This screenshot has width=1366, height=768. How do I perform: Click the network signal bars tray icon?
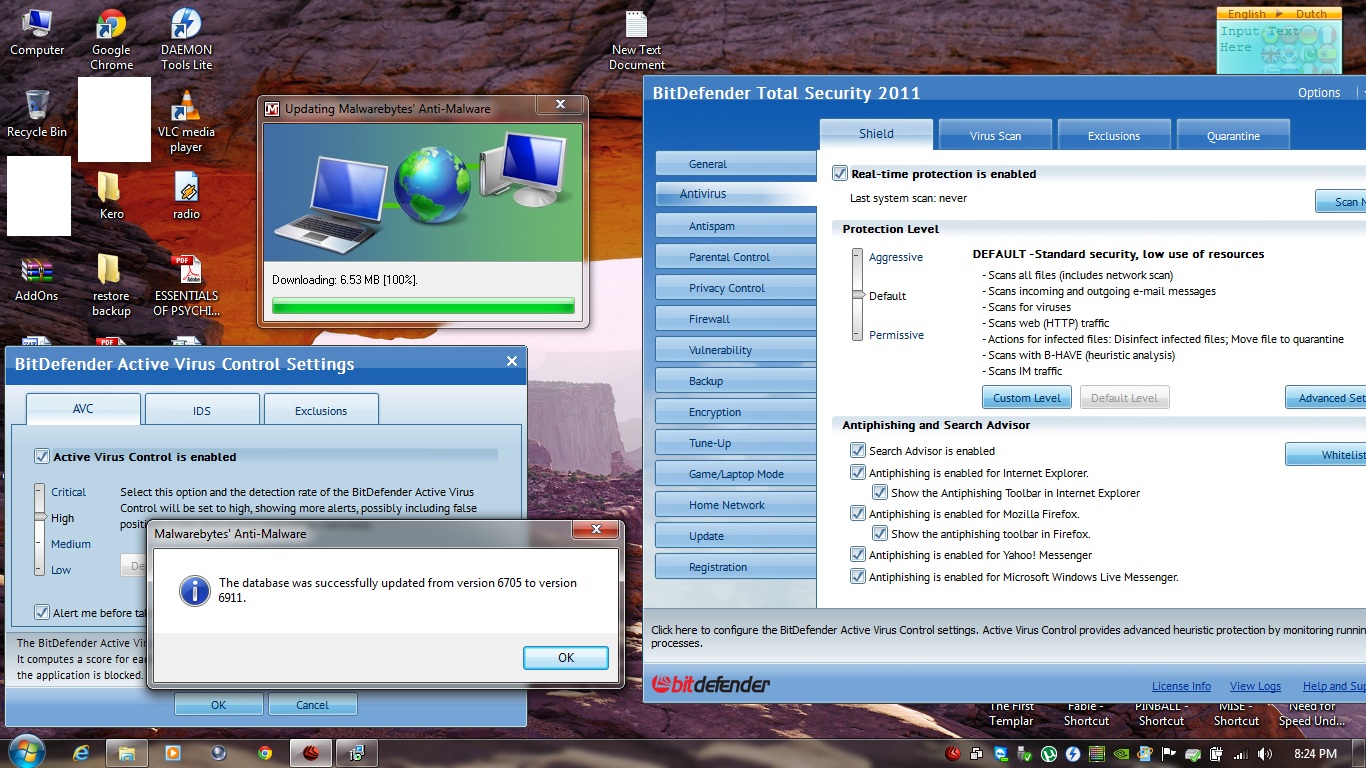[1241, 754]
